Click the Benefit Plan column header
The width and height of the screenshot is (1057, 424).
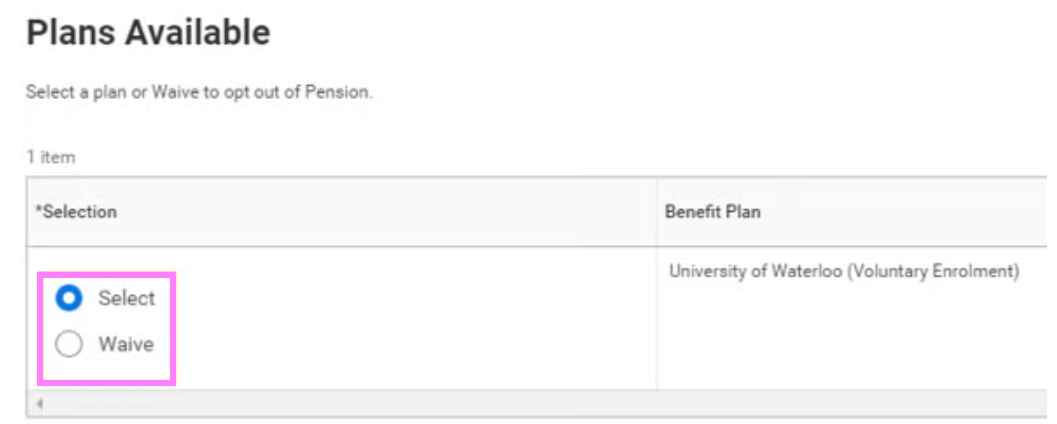(x=712, y=212)
